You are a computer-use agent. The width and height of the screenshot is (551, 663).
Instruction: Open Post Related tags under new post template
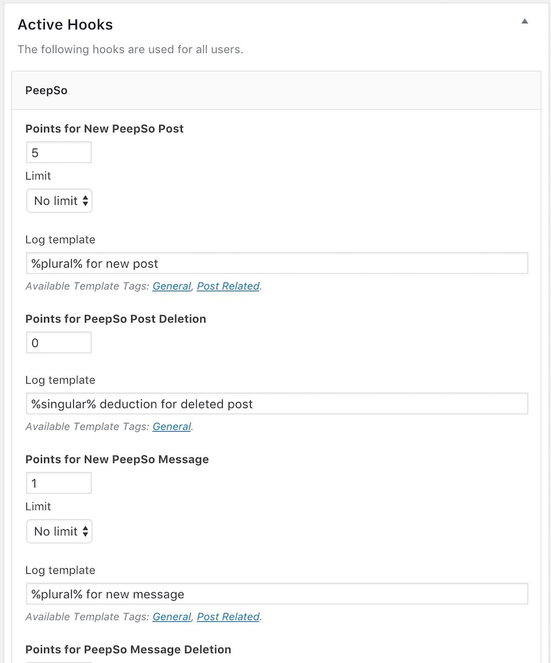click(228, 286)
